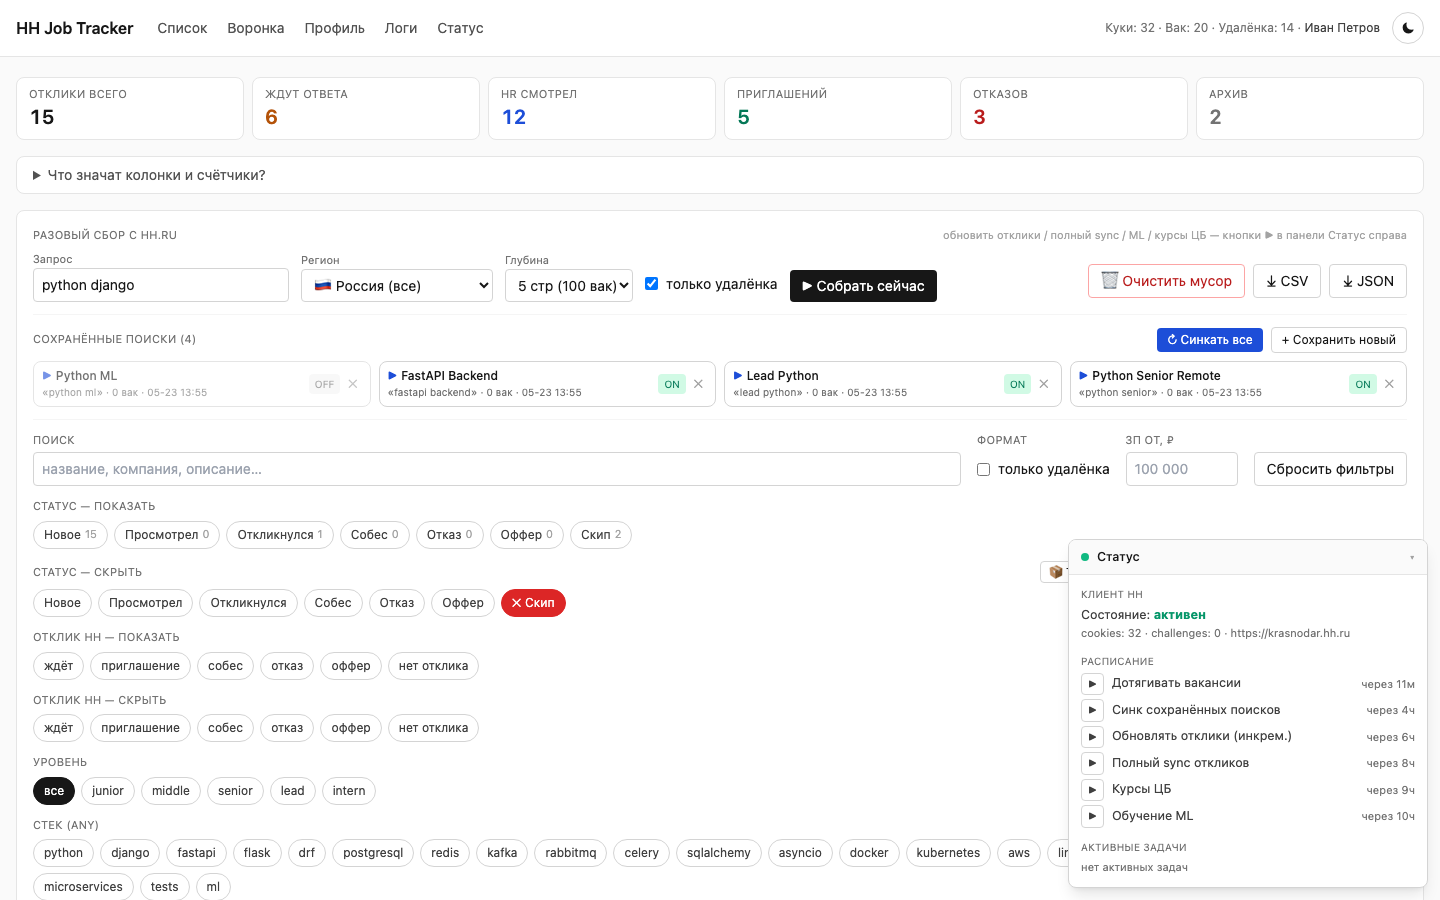Select the django stack tag
The height and width of the screenshot is (900, 1440).
point(130,853)
